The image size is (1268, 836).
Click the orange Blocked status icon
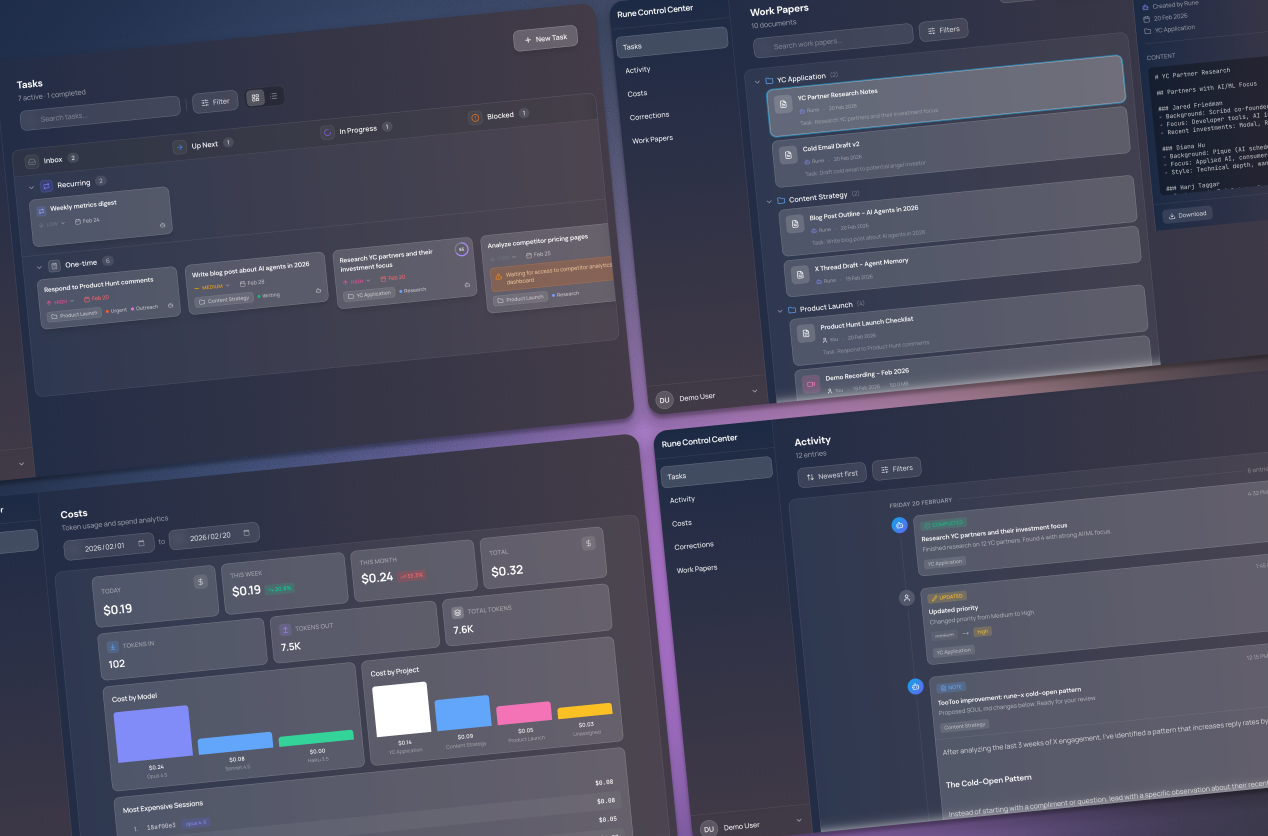[x=475, y=117]
